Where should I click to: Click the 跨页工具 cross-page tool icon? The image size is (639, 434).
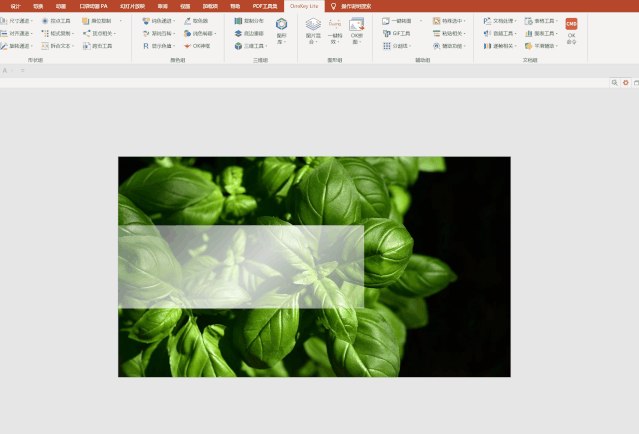coord(86,46)
